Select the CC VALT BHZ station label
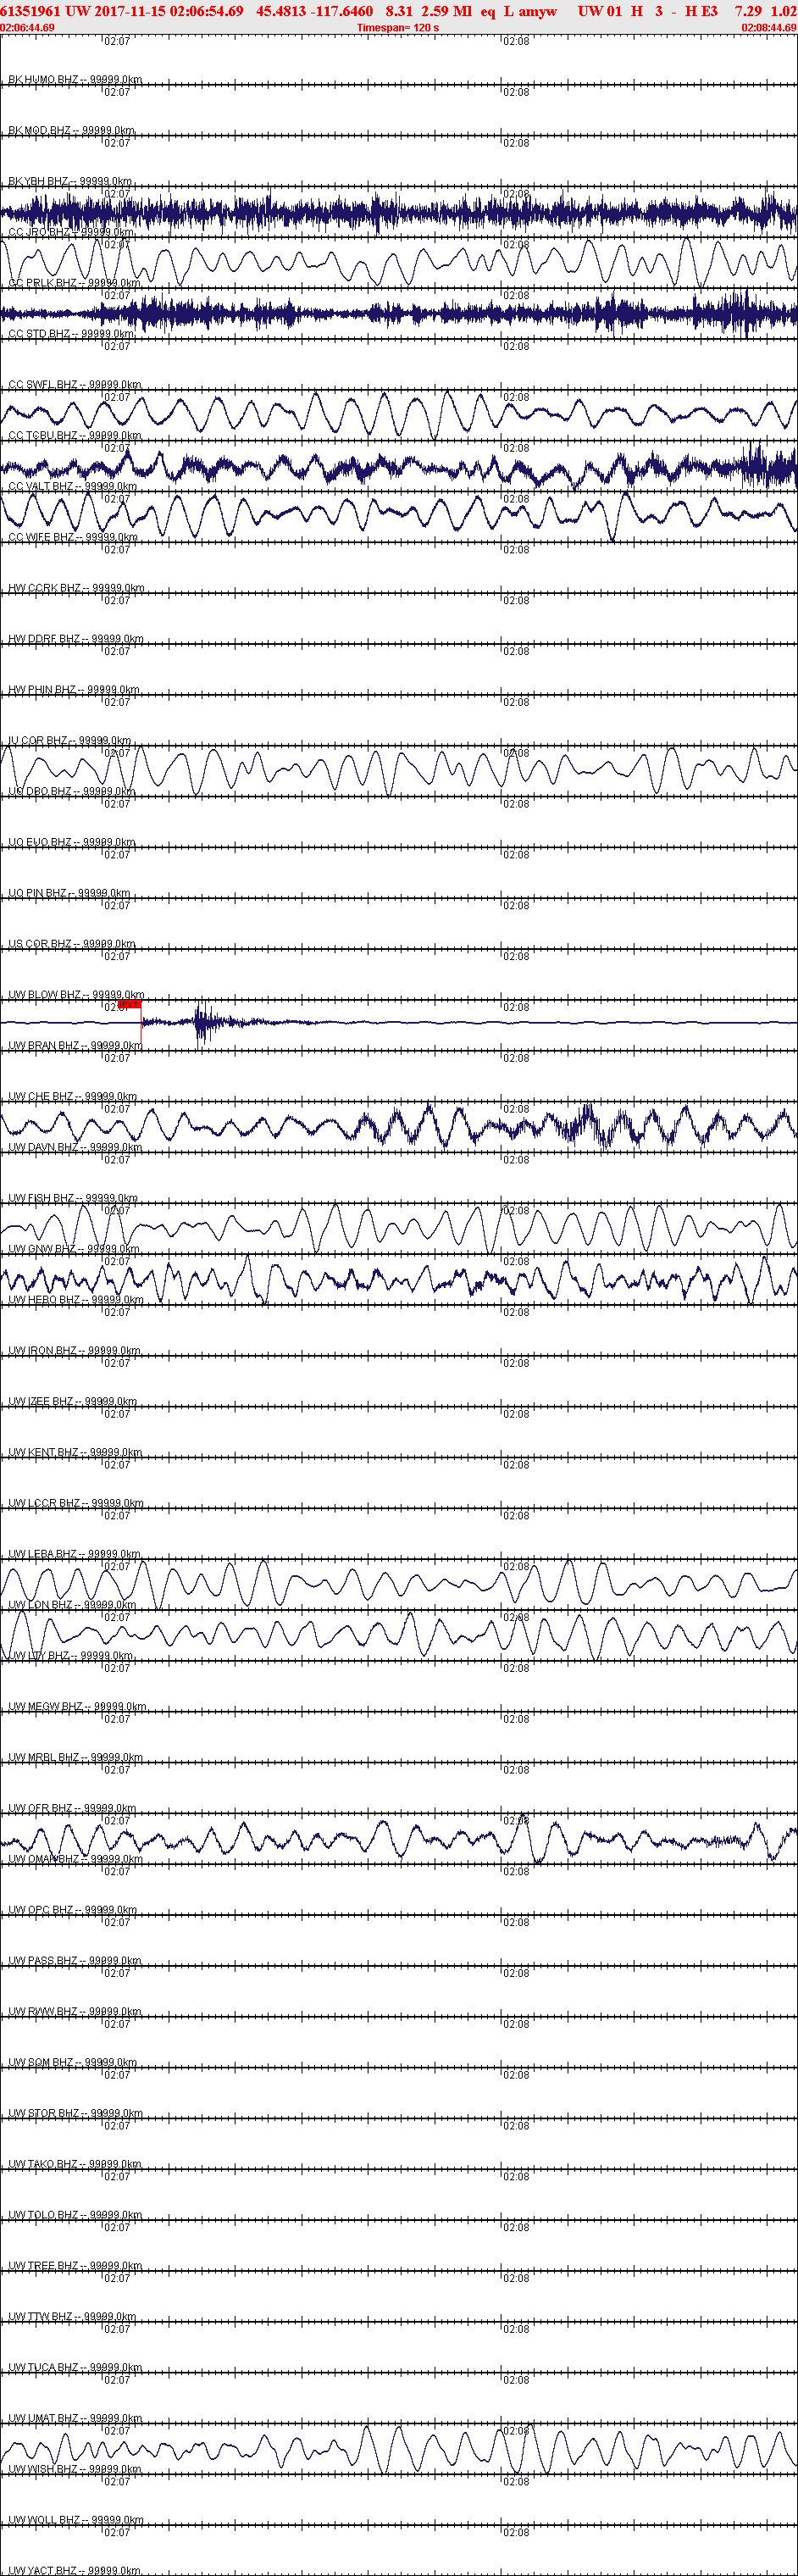This screenshot has width=798, height=2576. [73, 487]
